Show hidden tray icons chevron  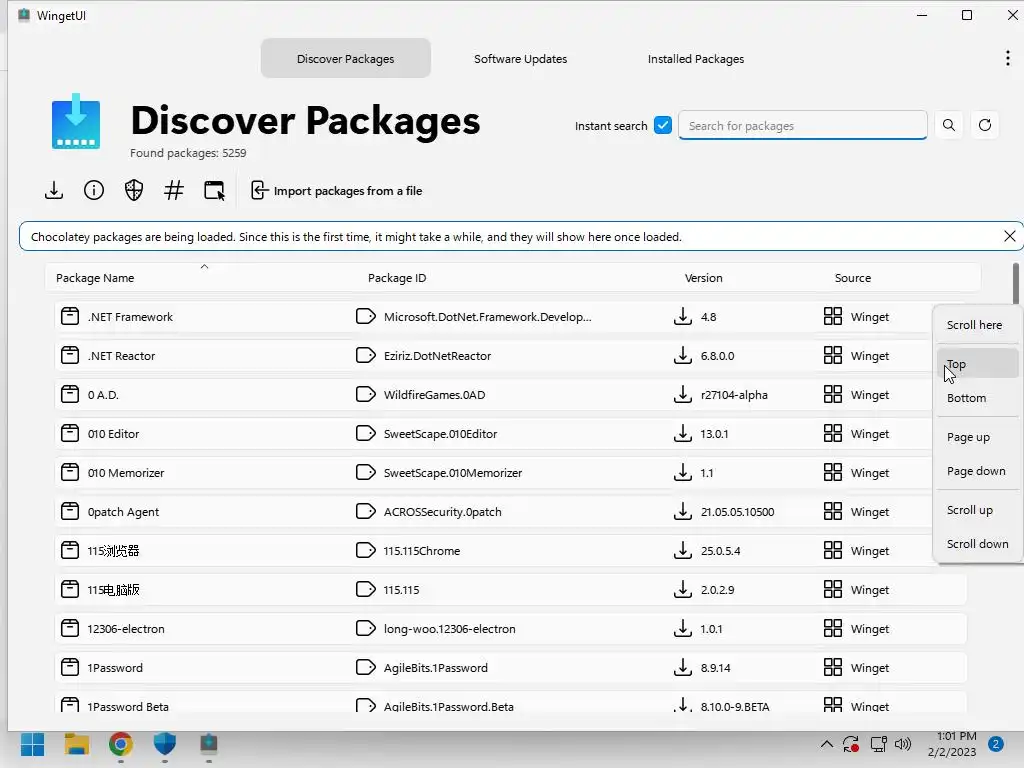point(826,744)
